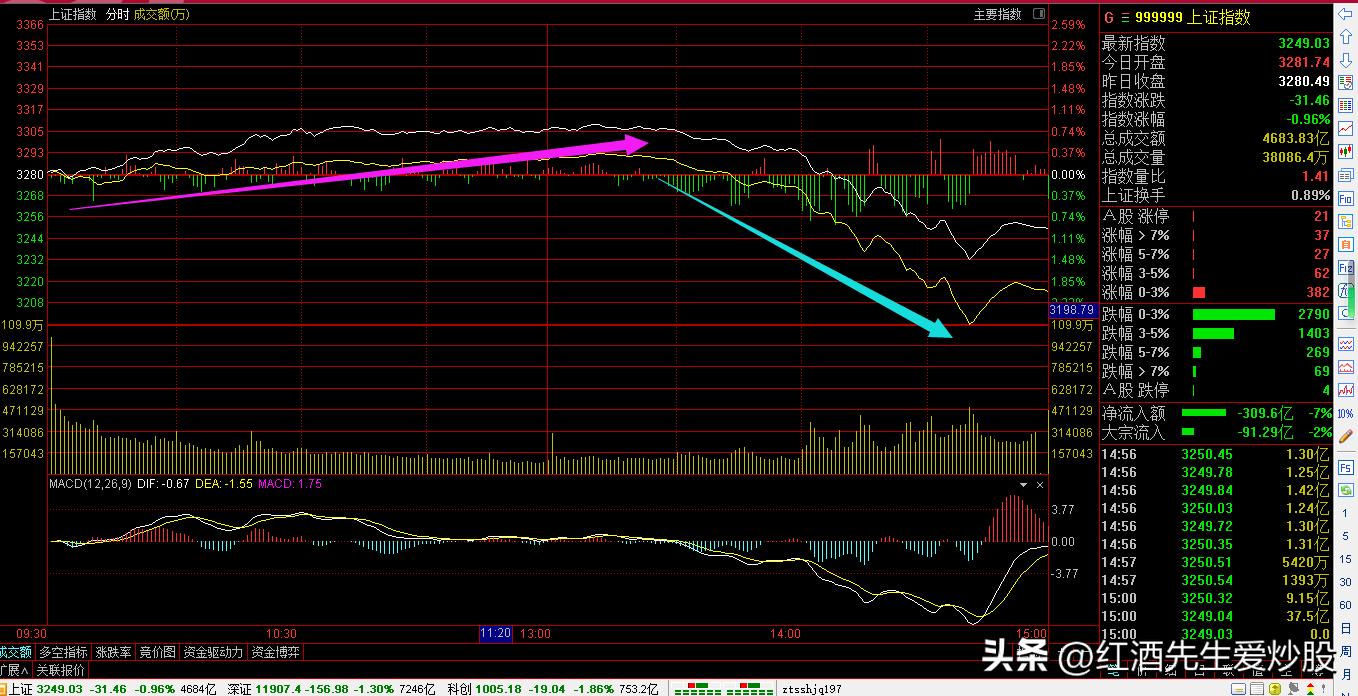The height and width of the screenshot is (696, 1358).
Task: Switch to the 多空指标 tab
Action: 63,652
